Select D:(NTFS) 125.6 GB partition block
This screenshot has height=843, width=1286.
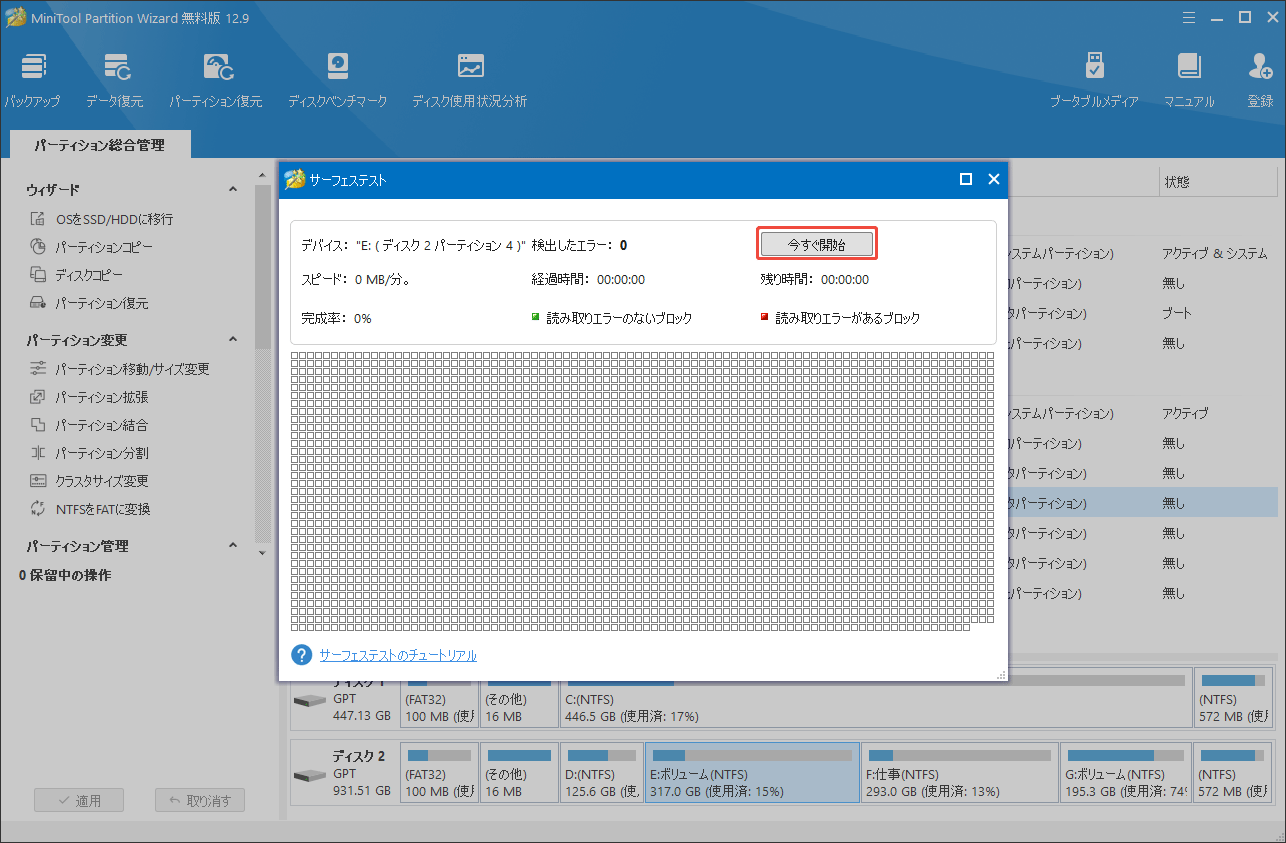(601, 772)
